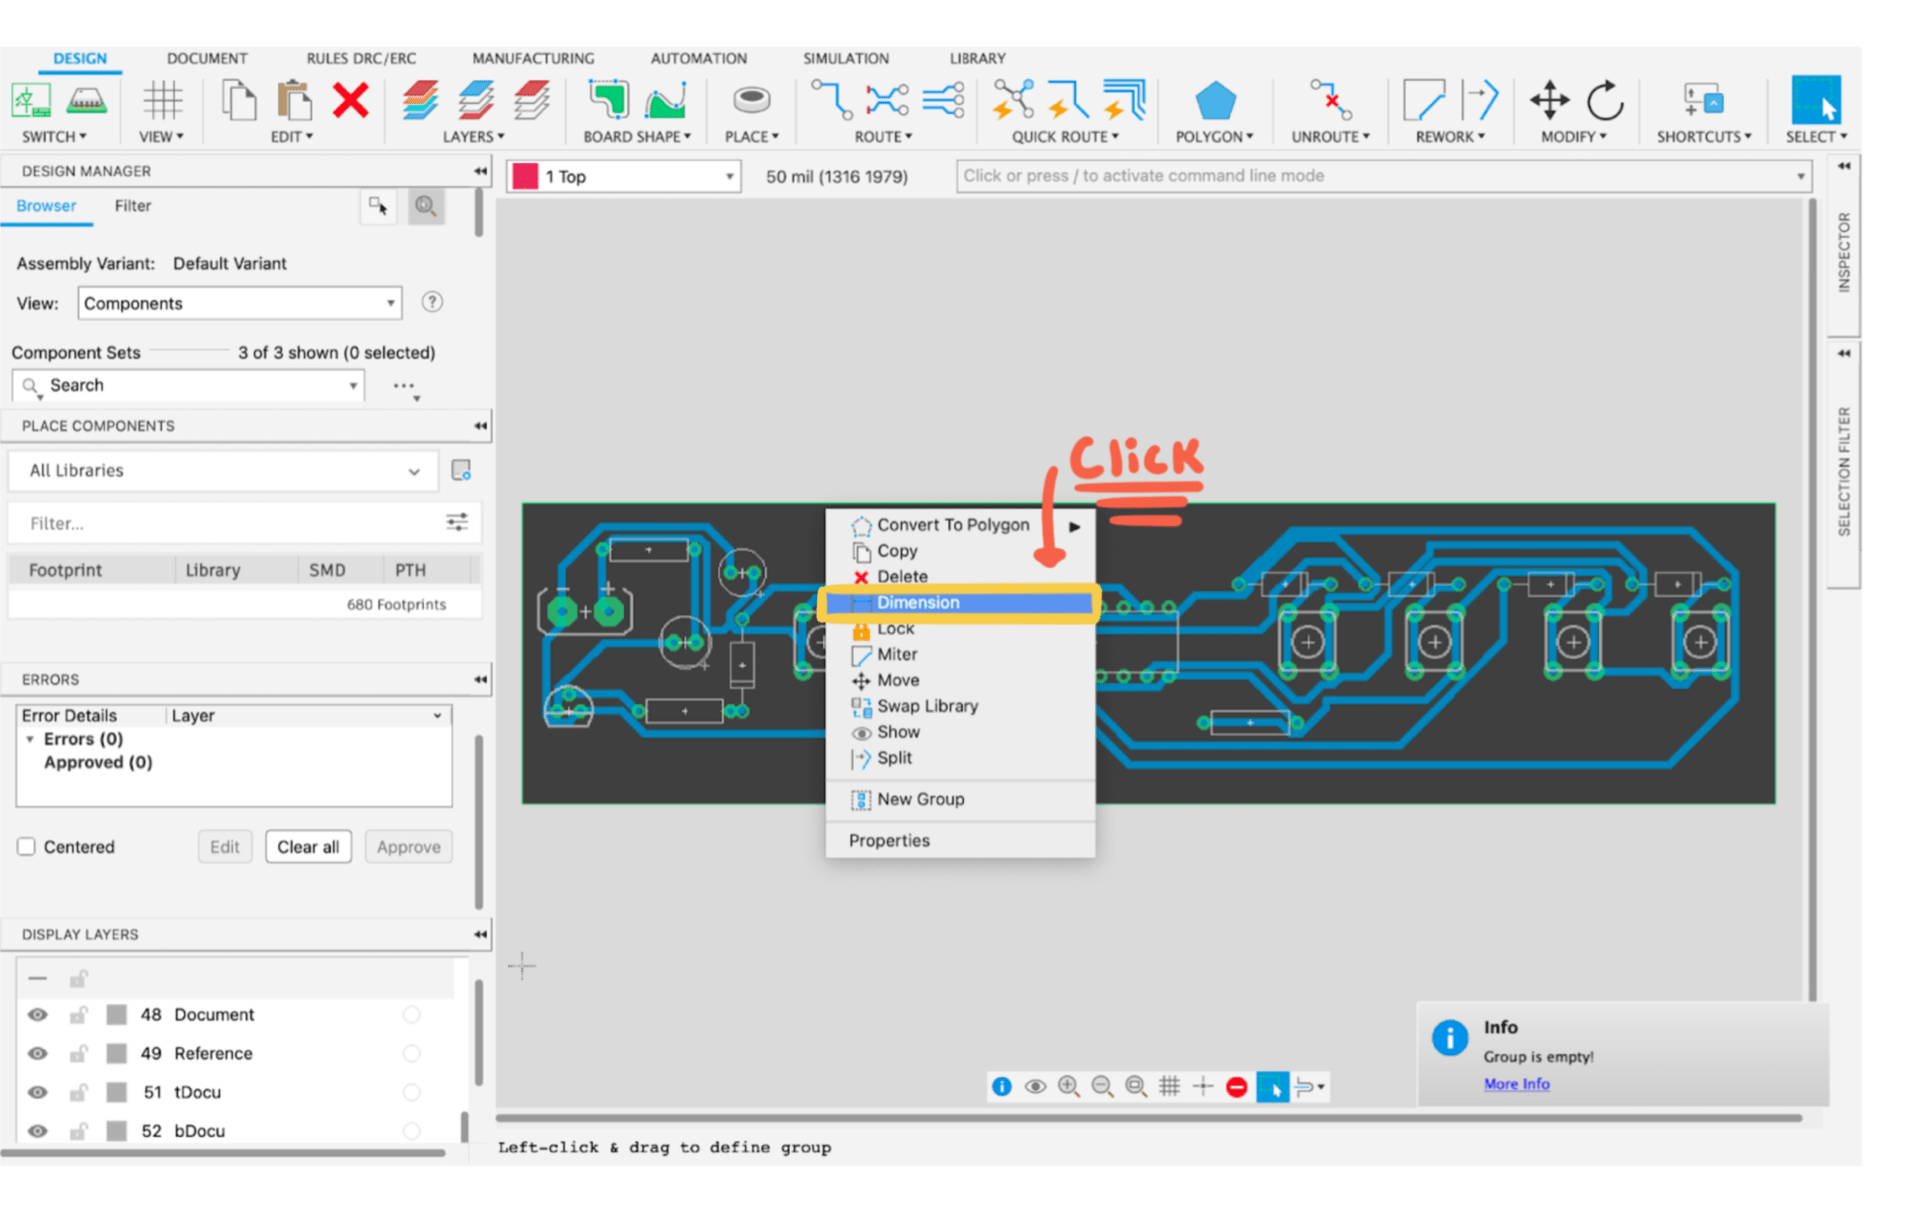Viewport: 1910px width, 1218px height.
Task: Select Dimension from the context menu
Action: [918, 602]
